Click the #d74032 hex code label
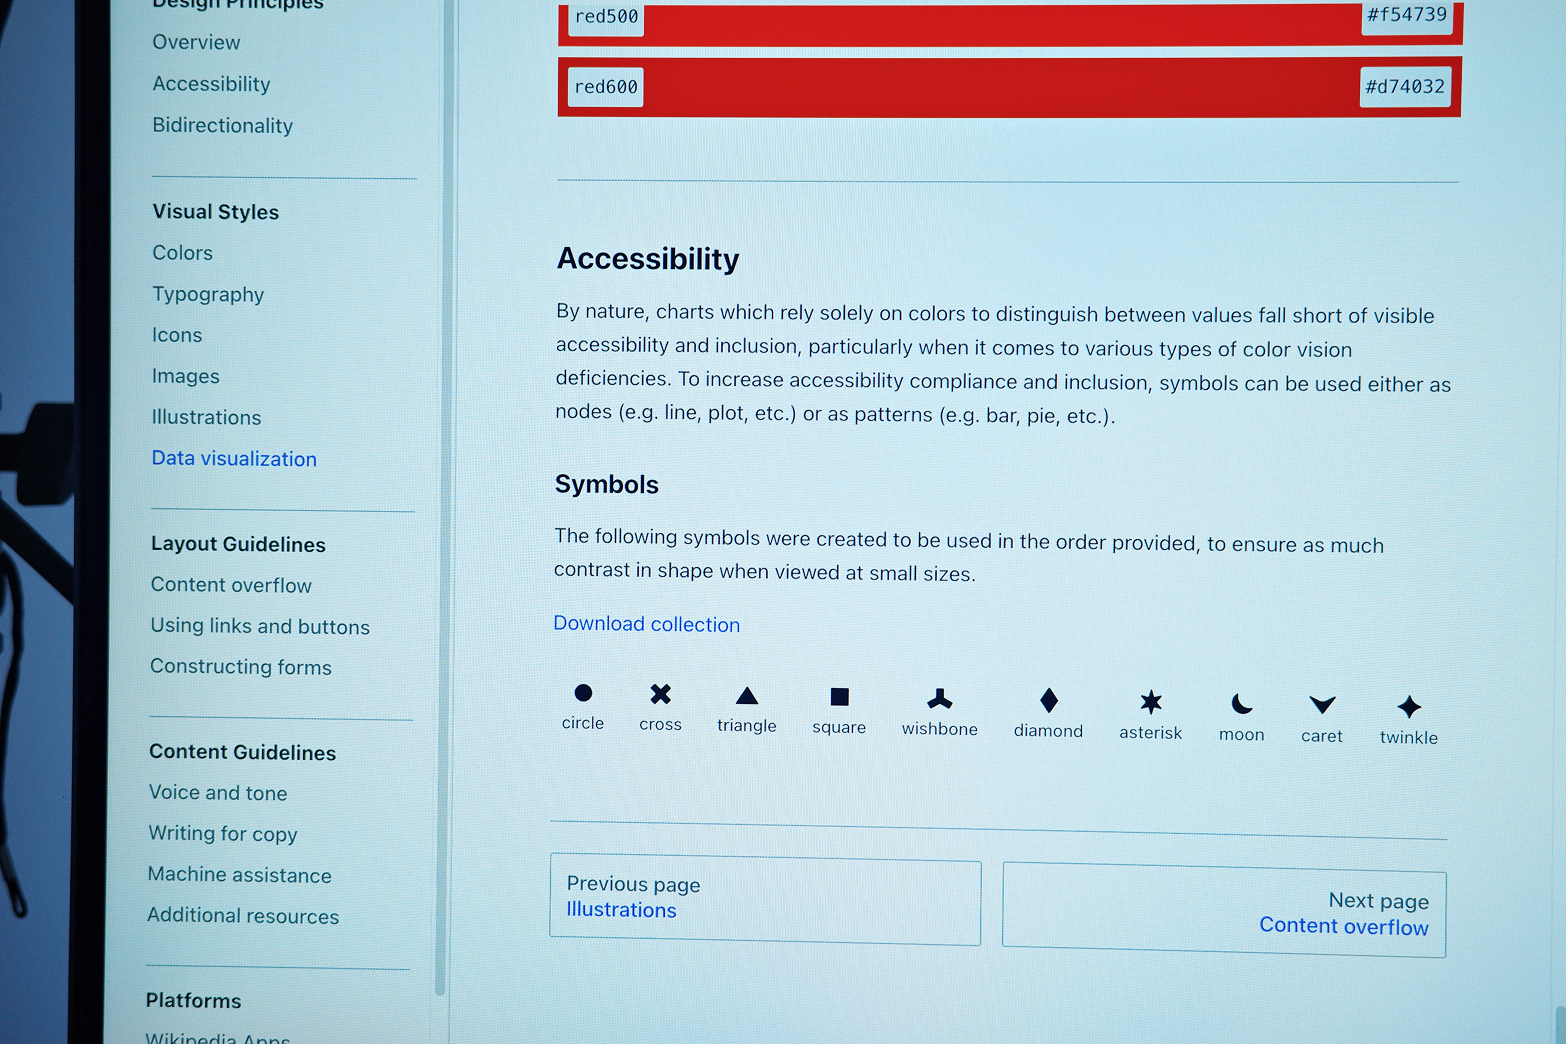The image size is (1566, 1044). [1405, 87]
